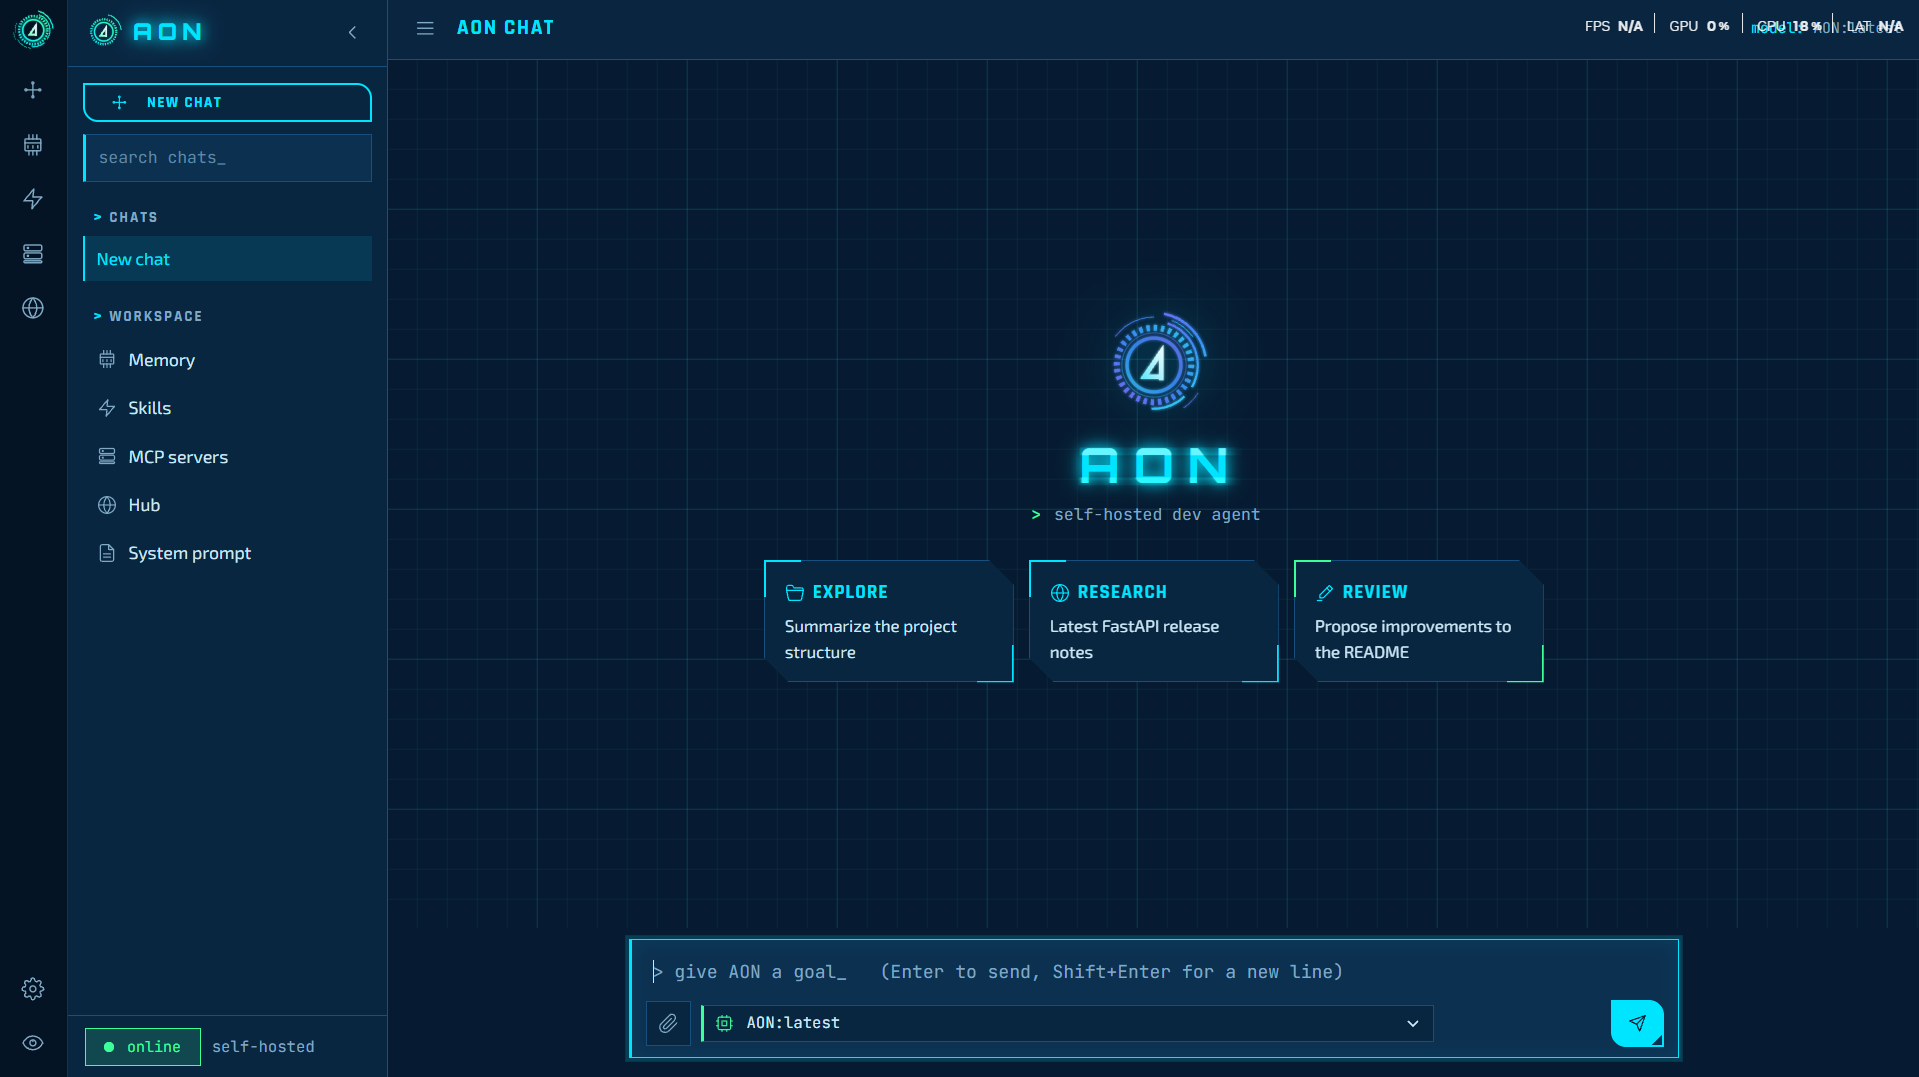The height and width of the screenshot is (1077, 1919).
Task: Click the AON wordmark in the sidebar header
Action: [168, 32]
